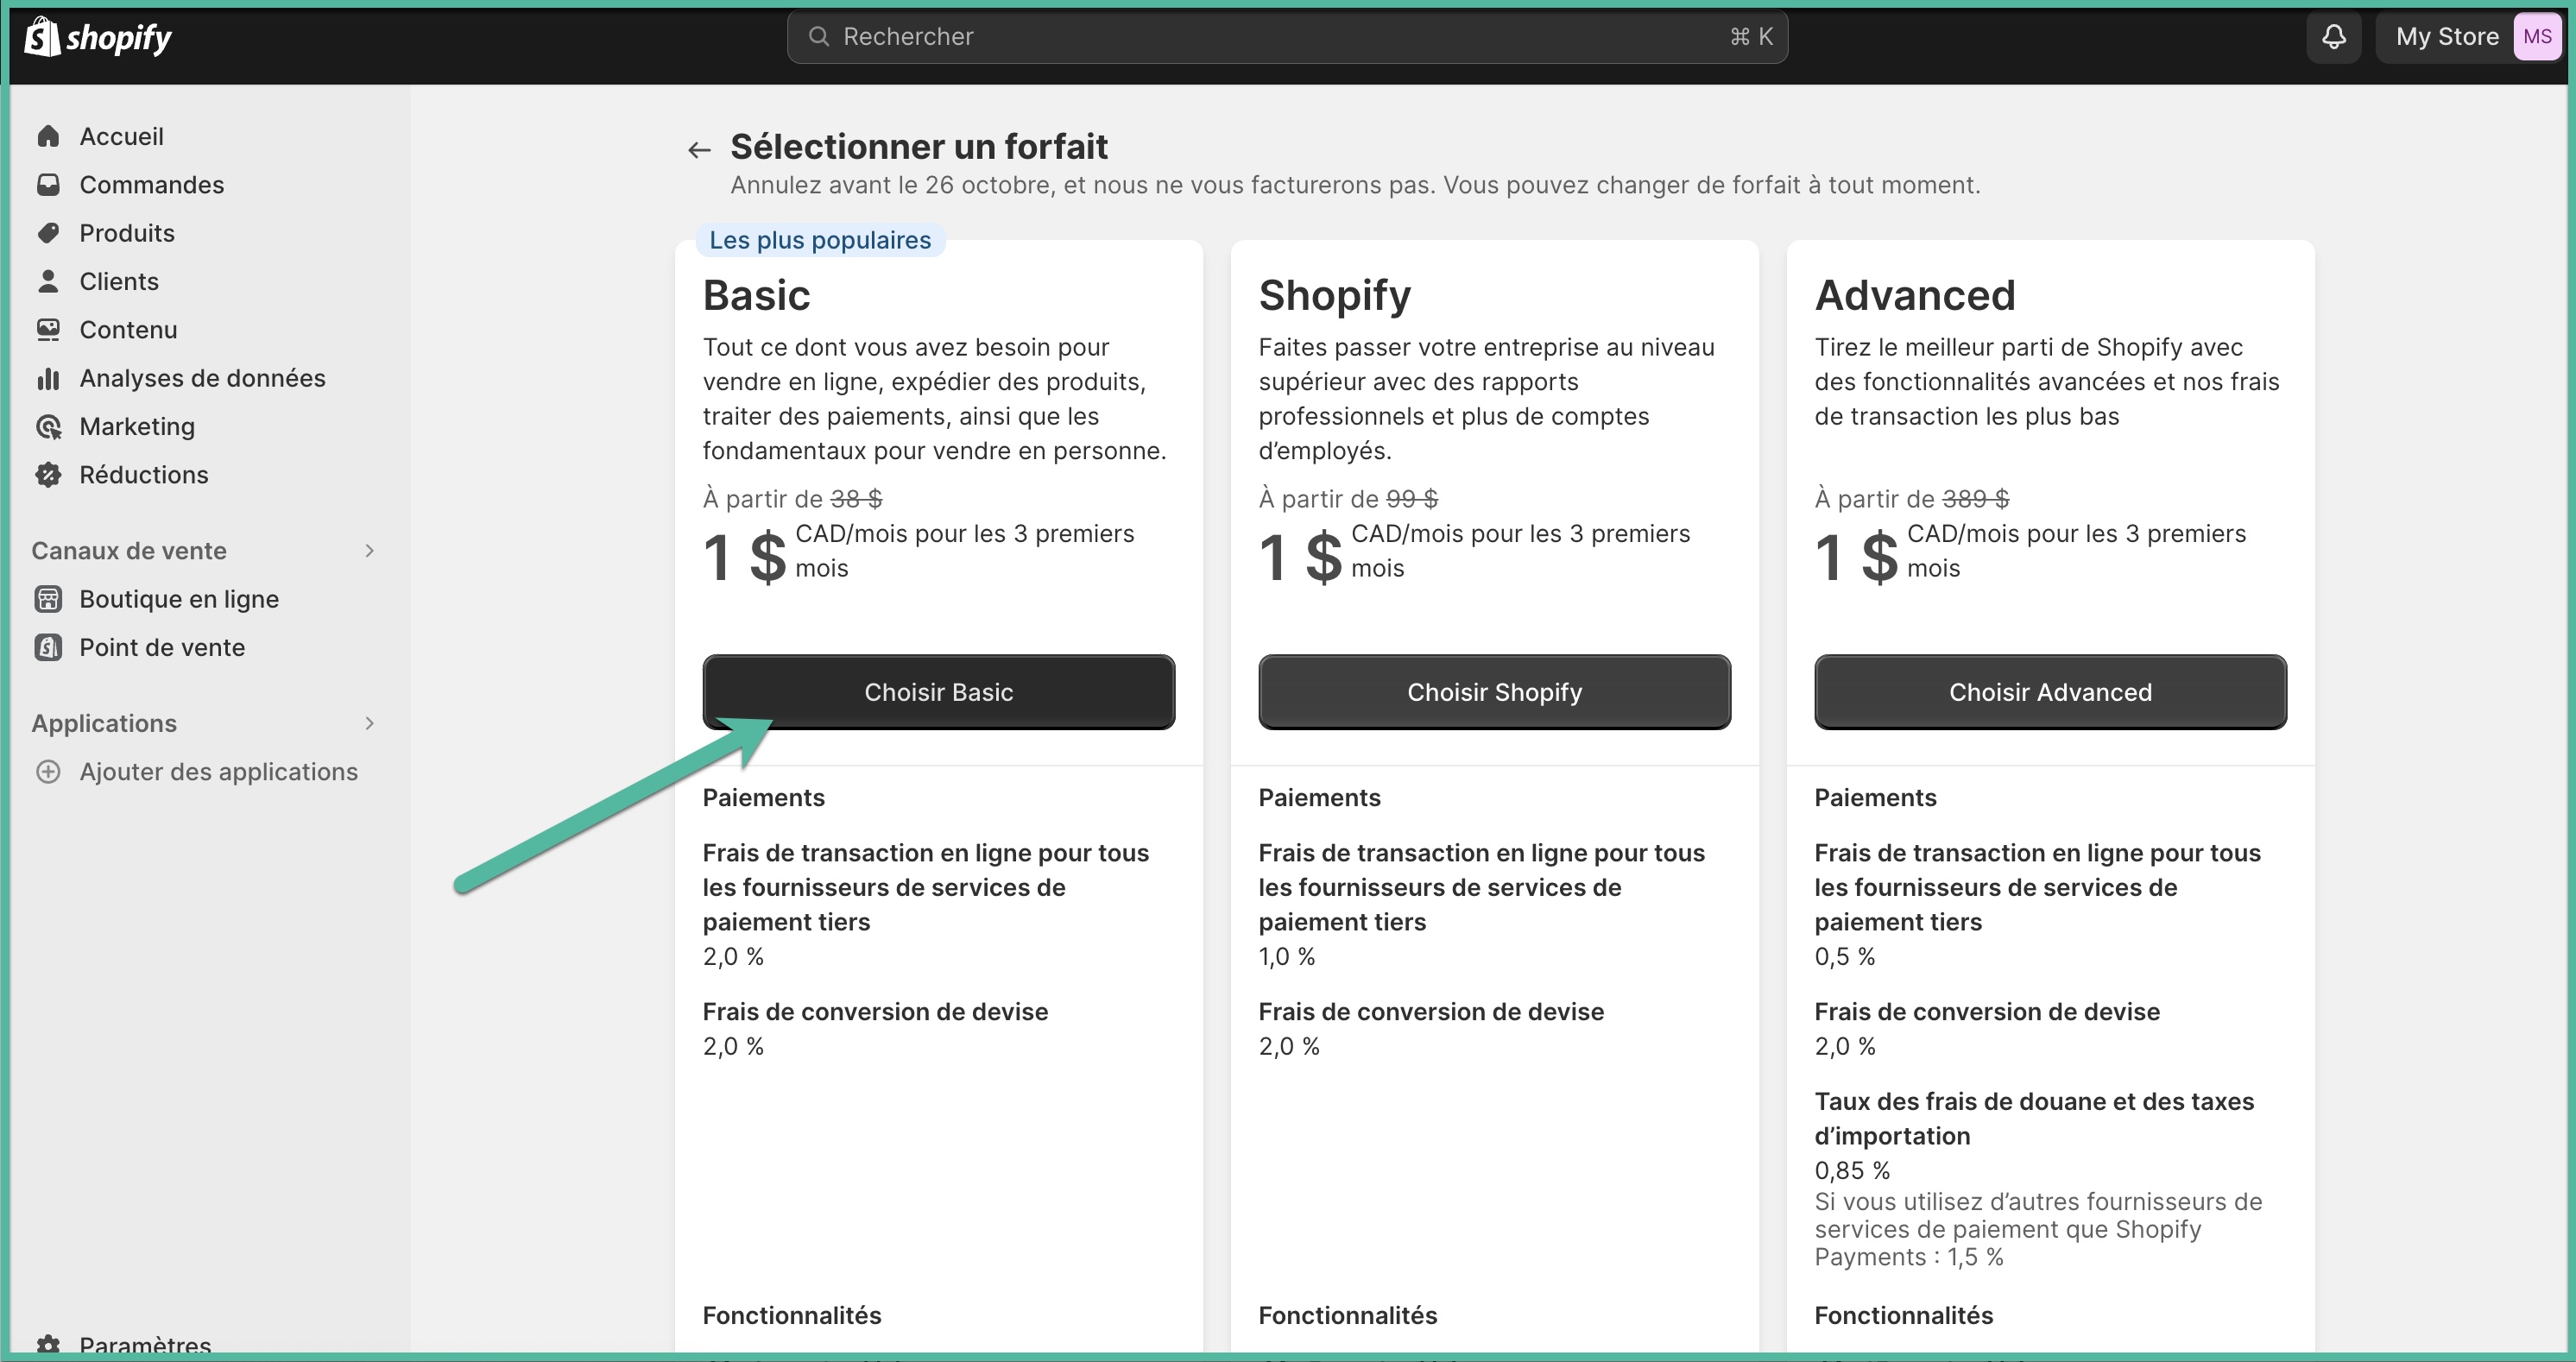Click the Choisir Basic button
Screen dimensions: 2576x1362
(x=938, y=692)
